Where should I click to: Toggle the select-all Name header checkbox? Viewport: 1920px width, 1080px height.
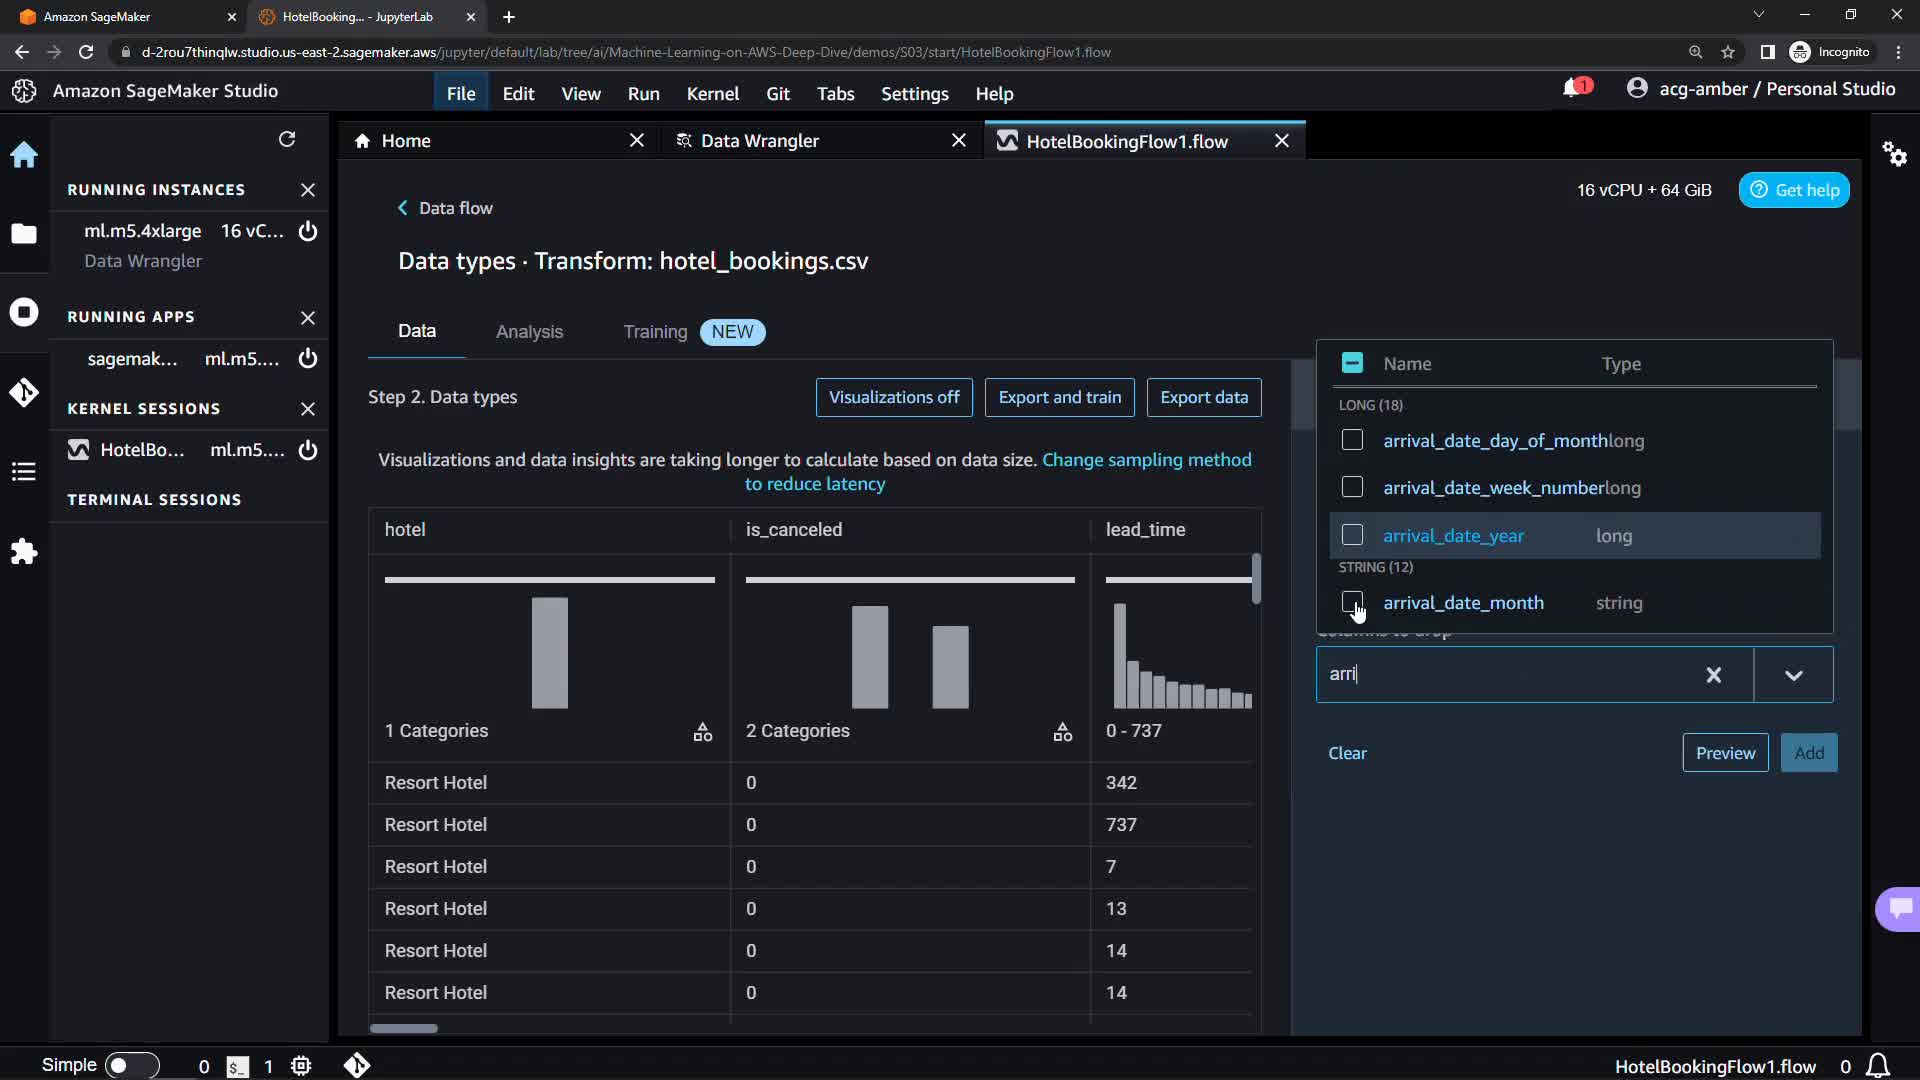click(1352, 363)
